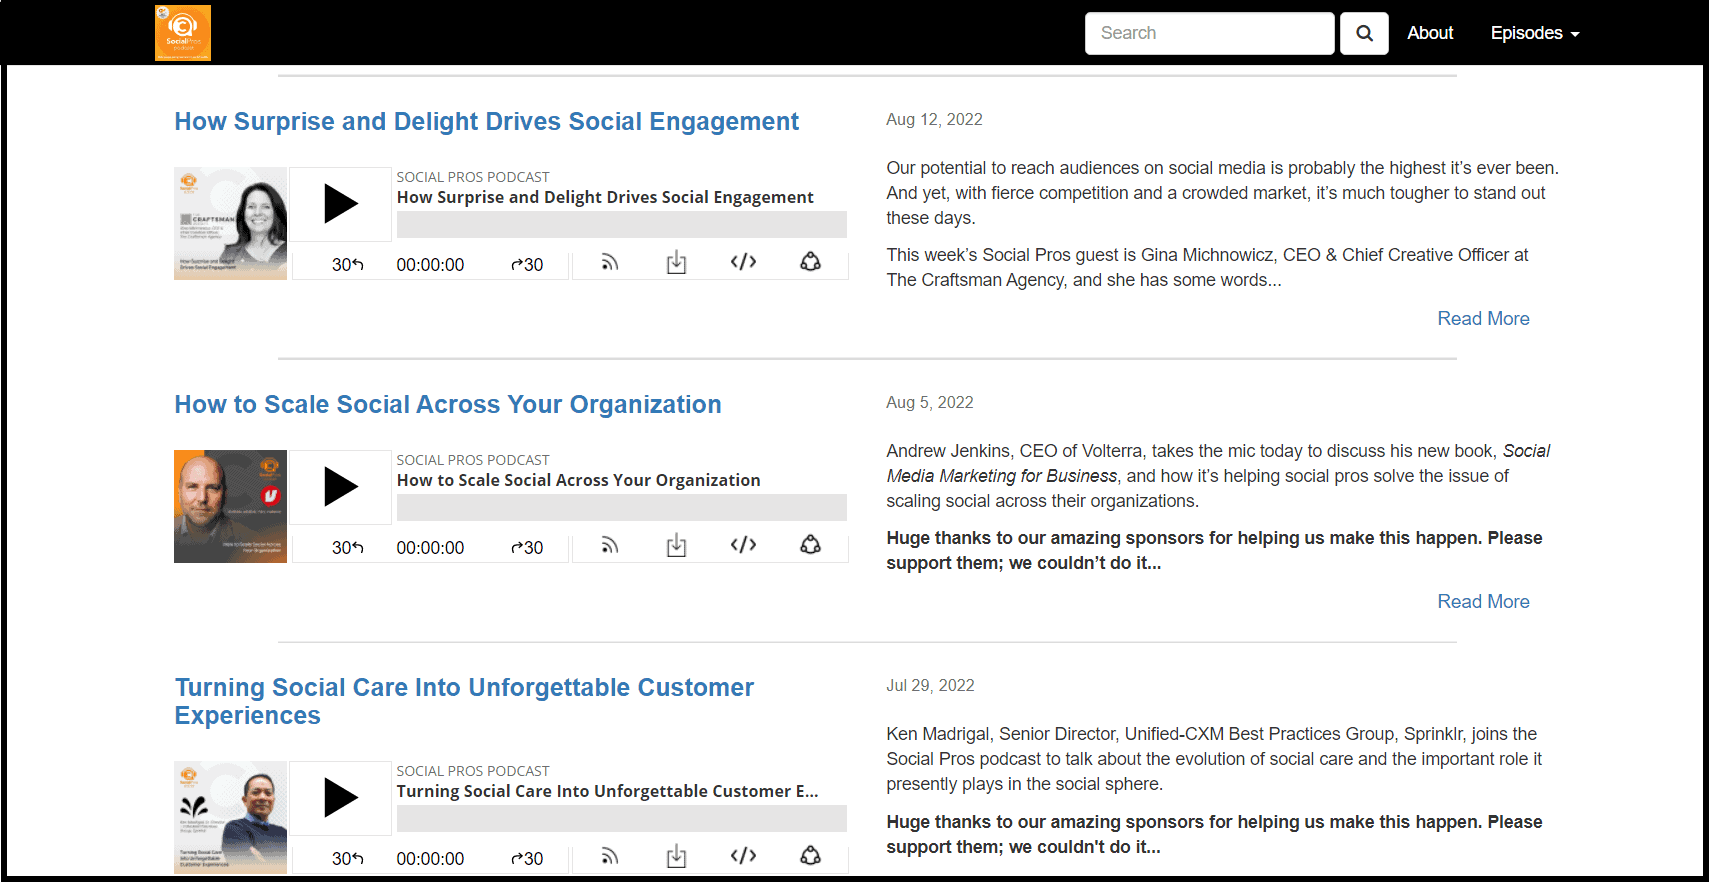Expand the Episodes dropdown menu
Screen dimensions: 1709x882
coord(1535,33)
